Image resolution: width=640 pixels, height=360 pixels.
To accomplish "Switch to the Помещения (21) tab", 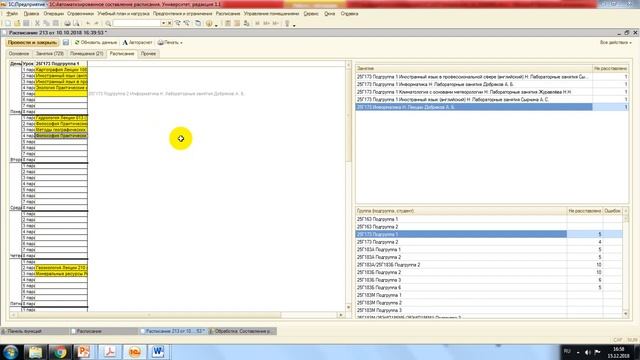I will (87, 53).
